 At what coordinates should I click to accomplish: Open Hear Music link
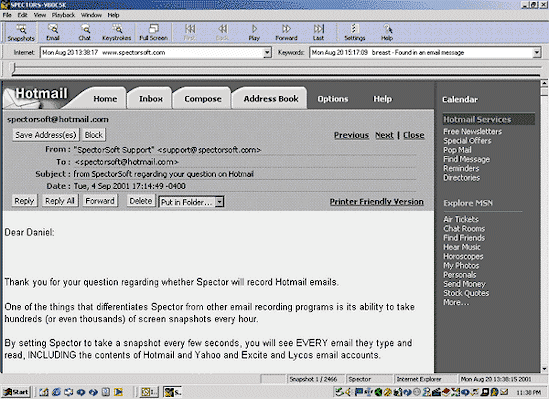pyautogui.click(x=462, y=247)
